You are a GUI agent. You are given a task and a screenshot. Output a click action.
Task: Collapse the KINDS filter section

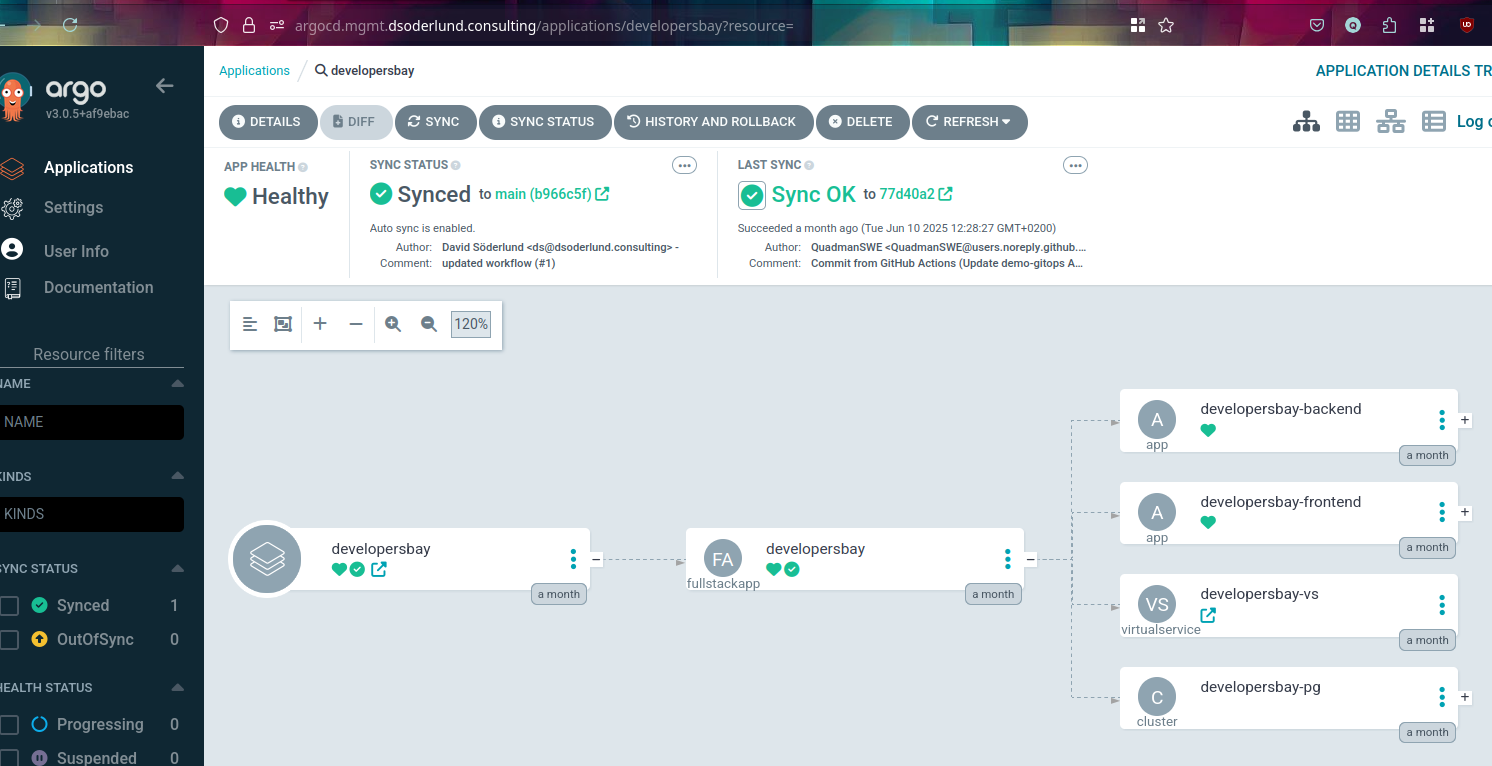pyautogui.click(x=177, y=476)
